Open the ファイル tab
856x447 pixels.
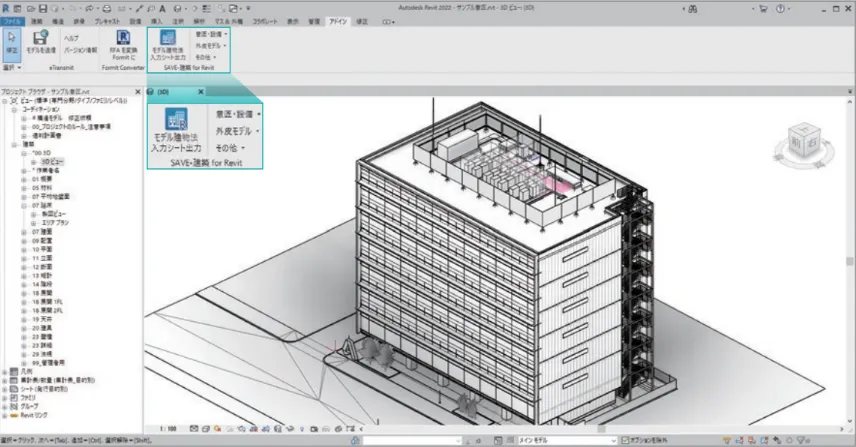tap(13, 20)
